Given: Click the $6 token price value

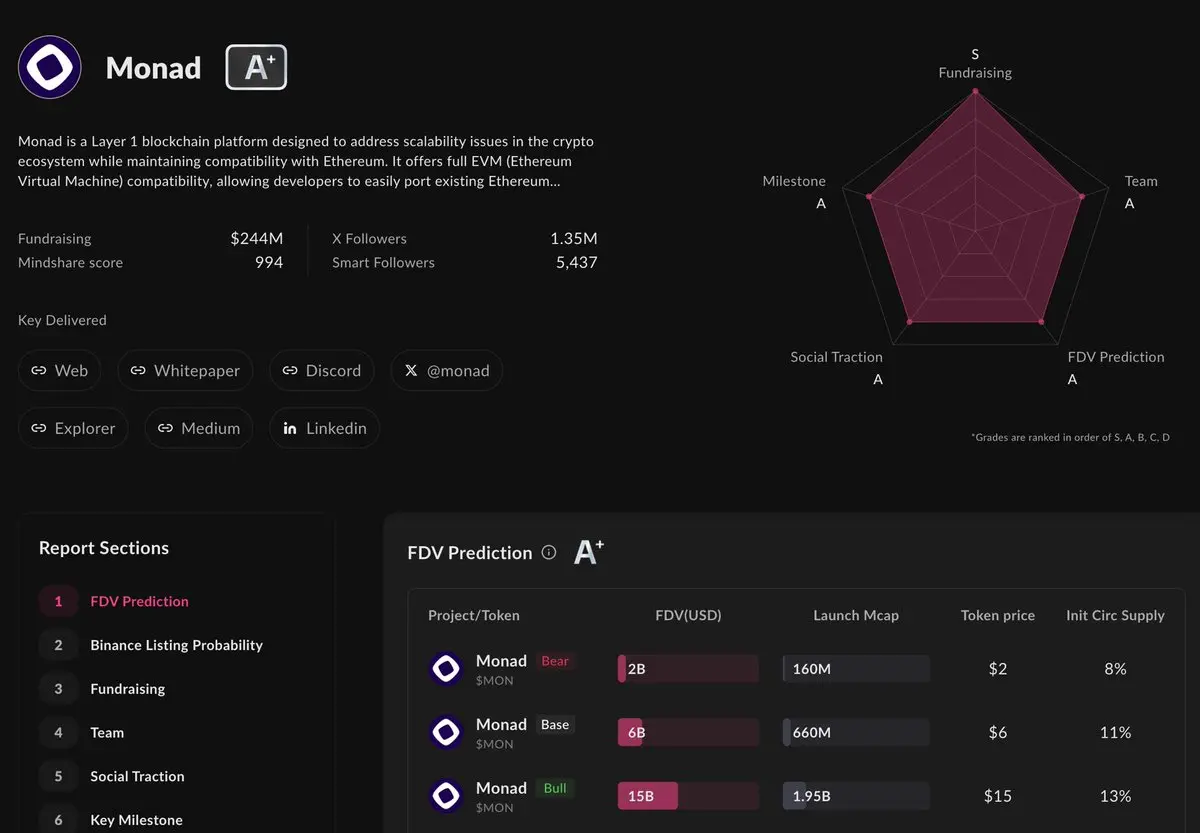Looking at the screenshot, I should (998, 733).
